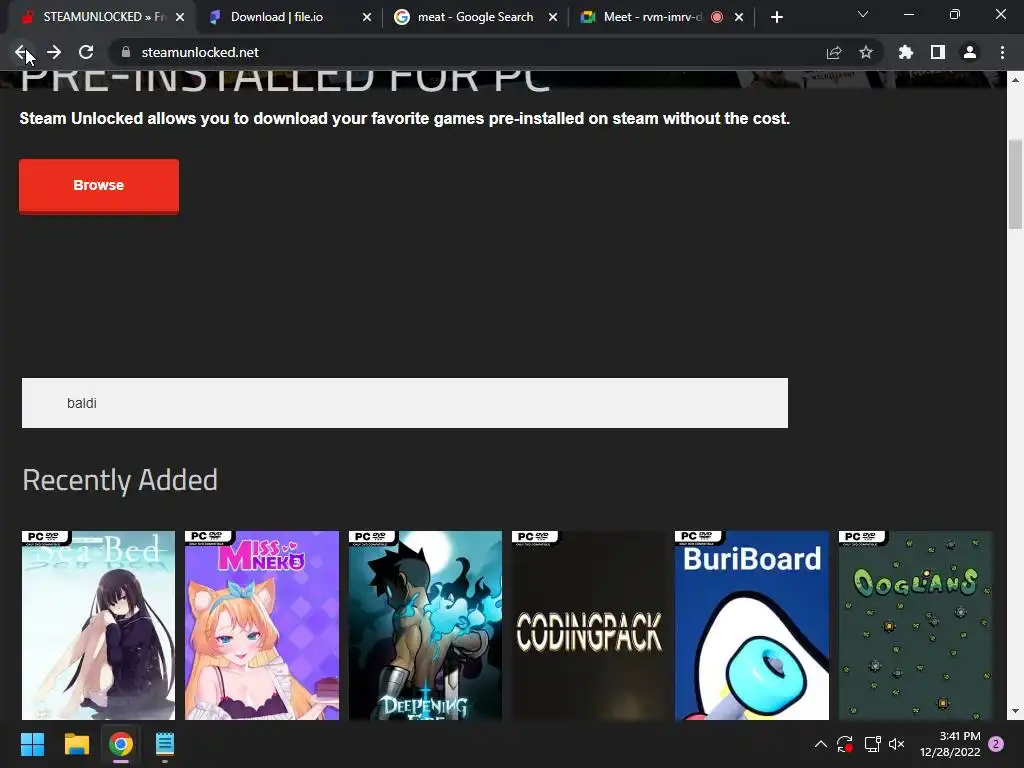Open the Windows Start menu
The image size is (1024, 768).
33,744
